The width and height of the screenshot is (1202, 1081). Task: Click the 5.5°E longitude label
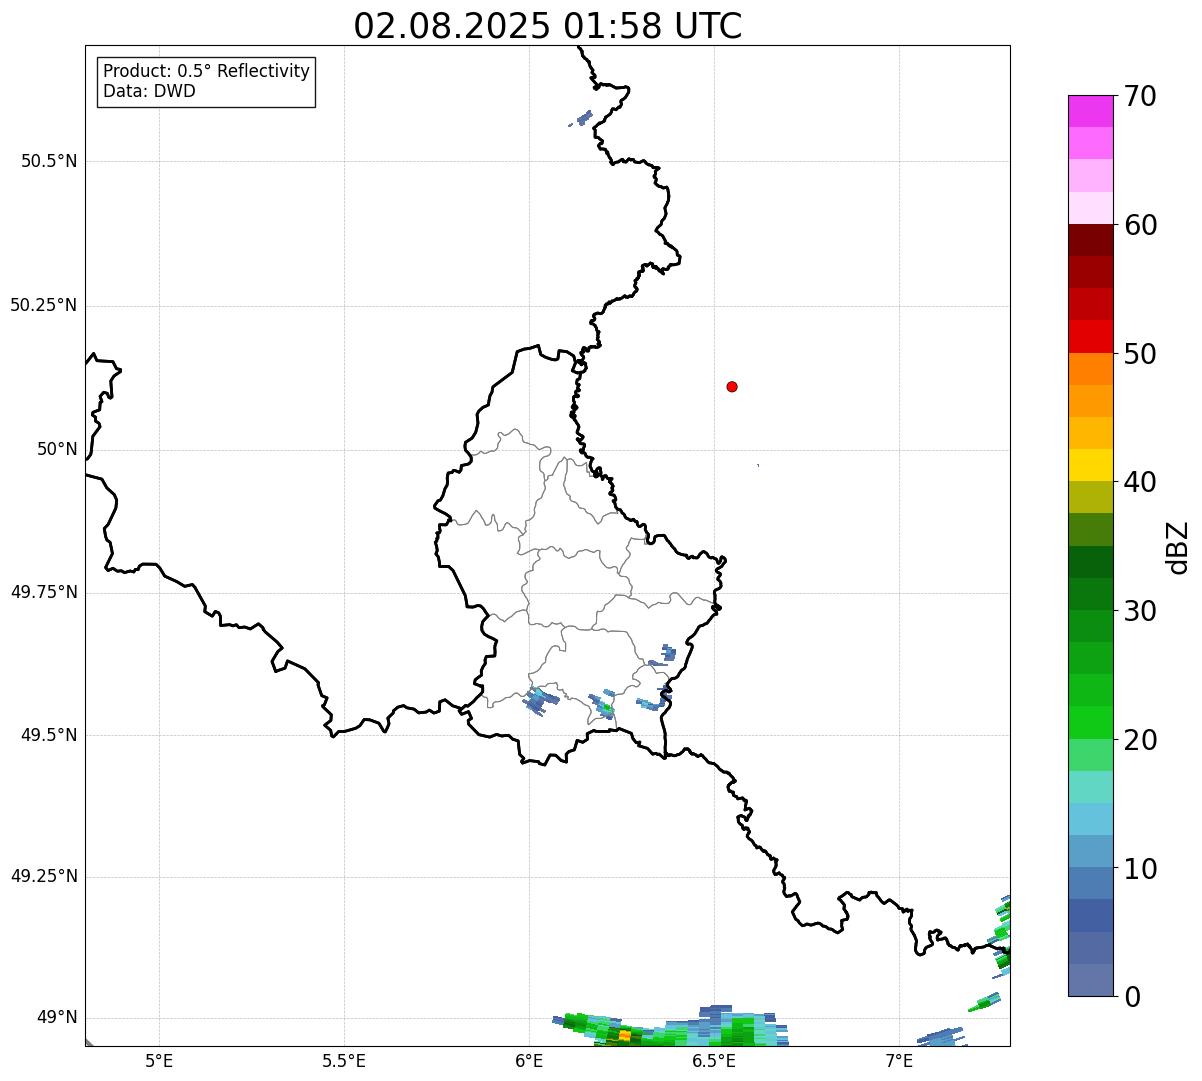344,1061
